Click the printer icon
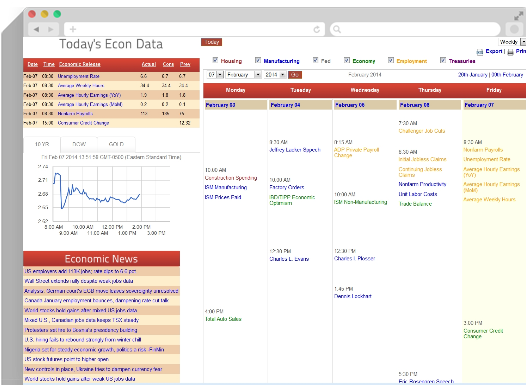This screenshot has height=385, width=526. pos(510,52)
